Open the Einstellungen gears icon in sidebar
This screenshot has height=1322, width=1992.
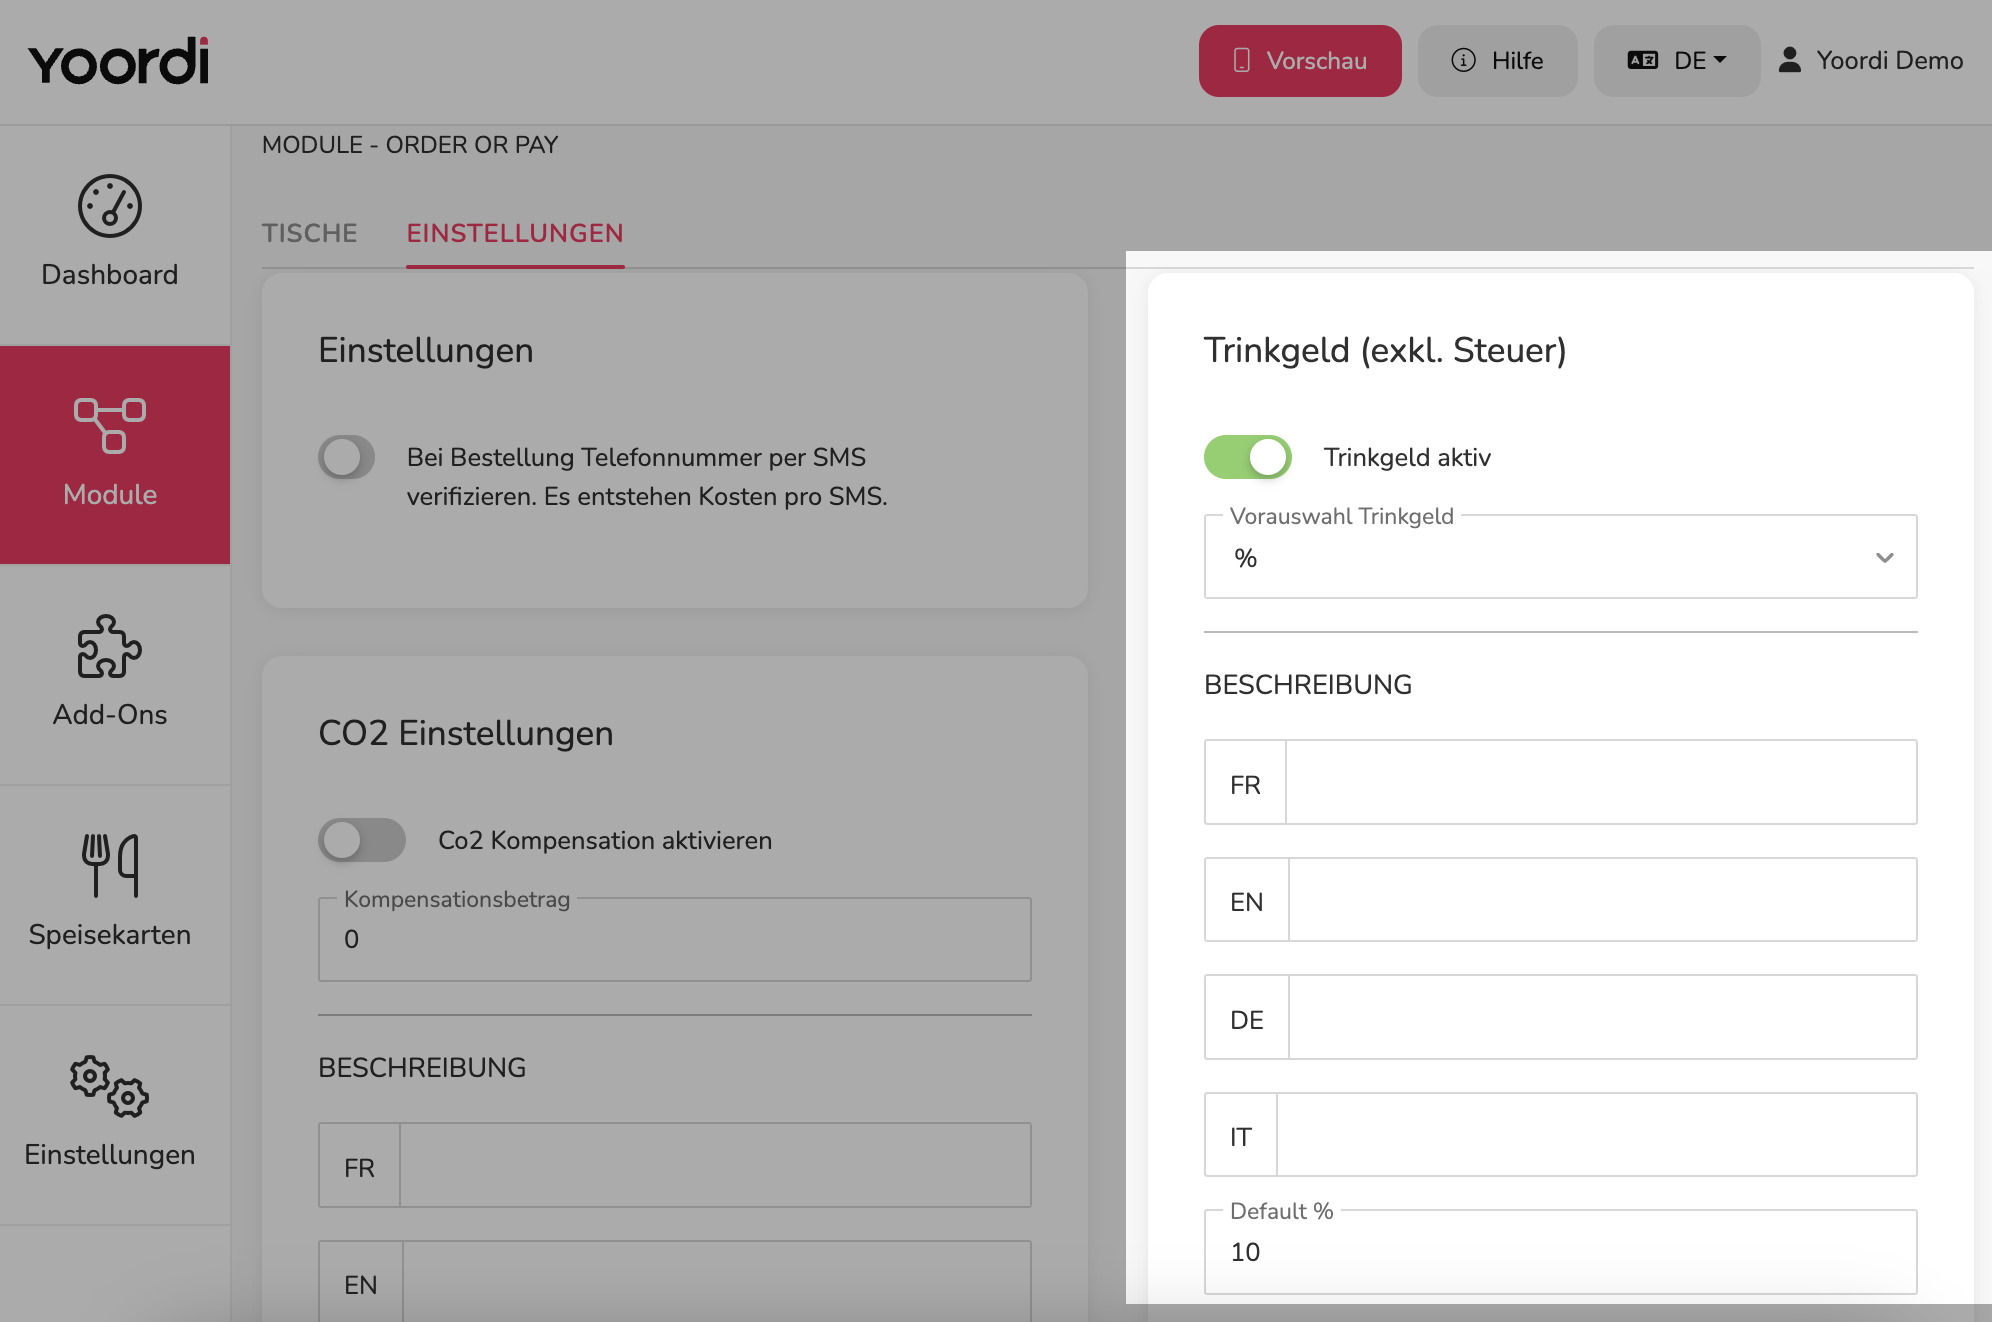[x=110, y=1086]
